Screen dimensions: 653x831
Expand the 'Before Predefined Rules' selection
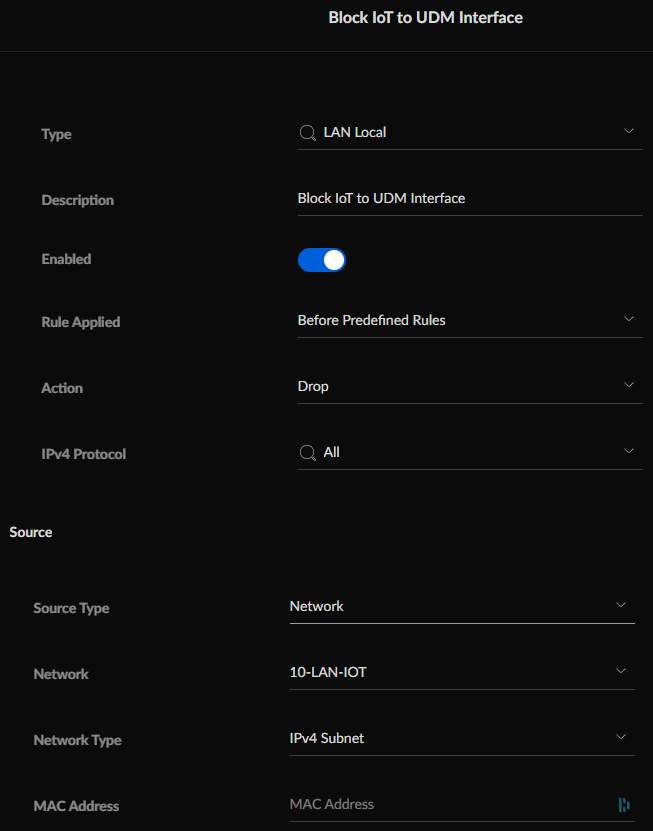point(371,321)
